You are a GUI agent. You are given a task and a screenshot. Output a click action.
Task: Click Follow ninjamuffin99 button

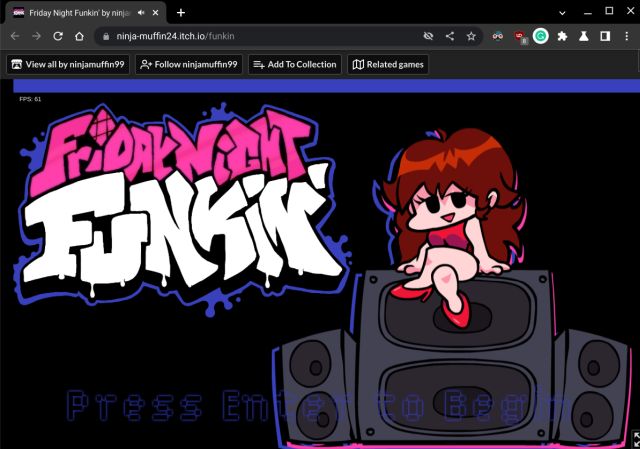pyautogui.click(x=189, y=64)
